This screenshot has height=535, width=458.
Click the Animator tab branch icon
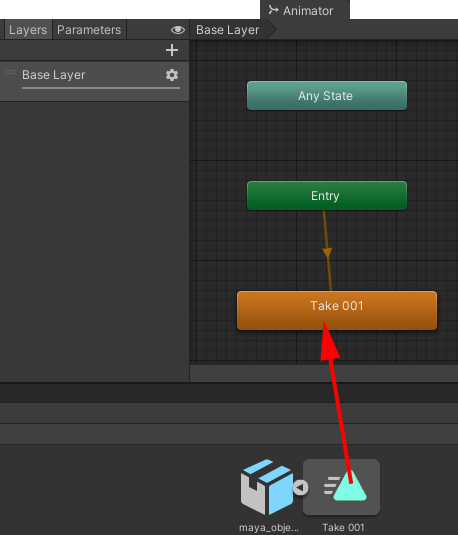(273, 10)
